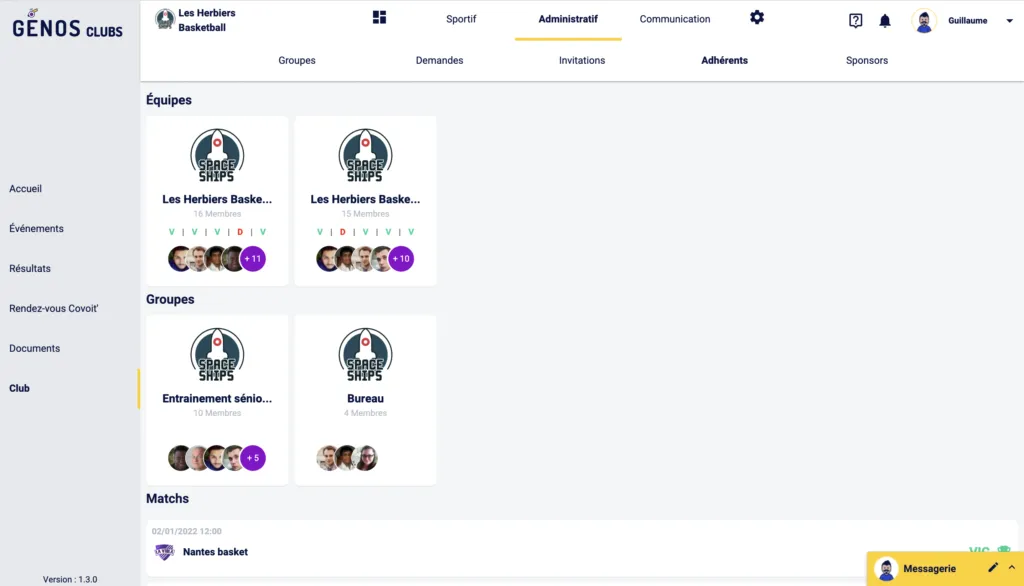Open the dashboard grid icon
Image resolution: width=1024 pixels, height=586 pixels.
point(379,18)
